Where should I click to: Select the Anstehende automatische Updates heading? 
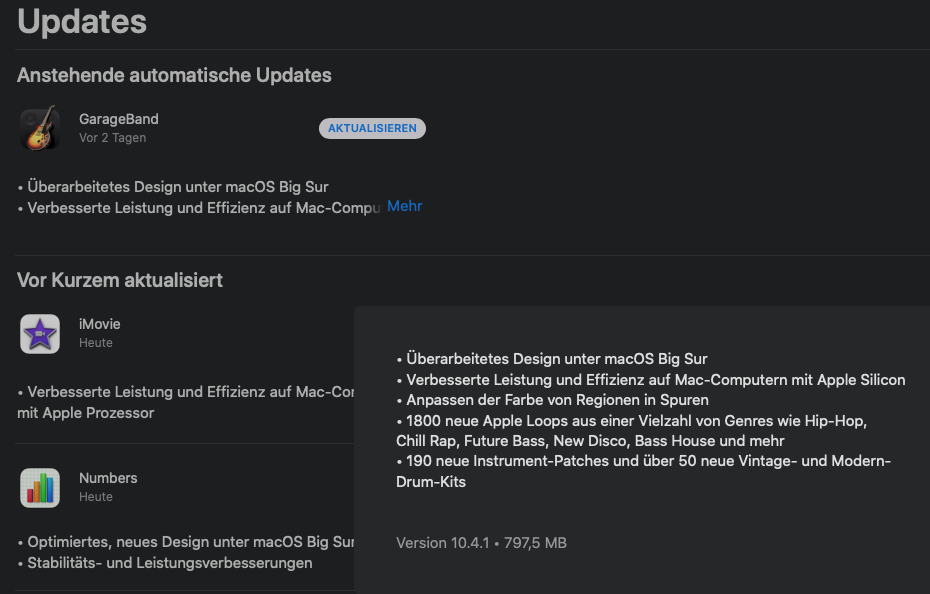[174, 75]
